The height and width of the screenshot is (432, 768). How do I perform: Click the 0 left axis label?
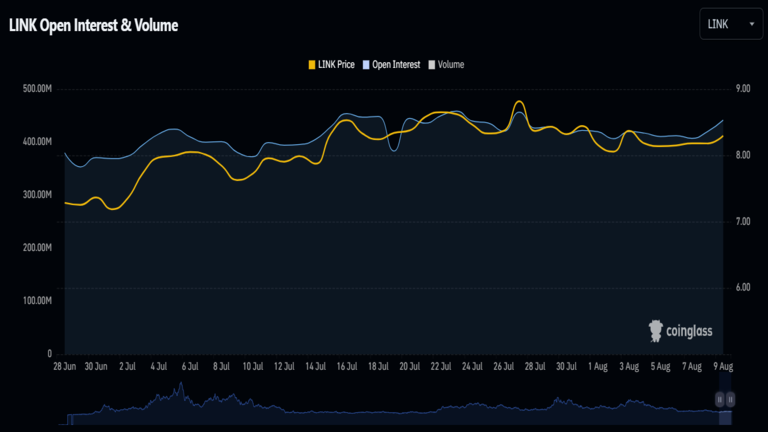click(49, 353)
